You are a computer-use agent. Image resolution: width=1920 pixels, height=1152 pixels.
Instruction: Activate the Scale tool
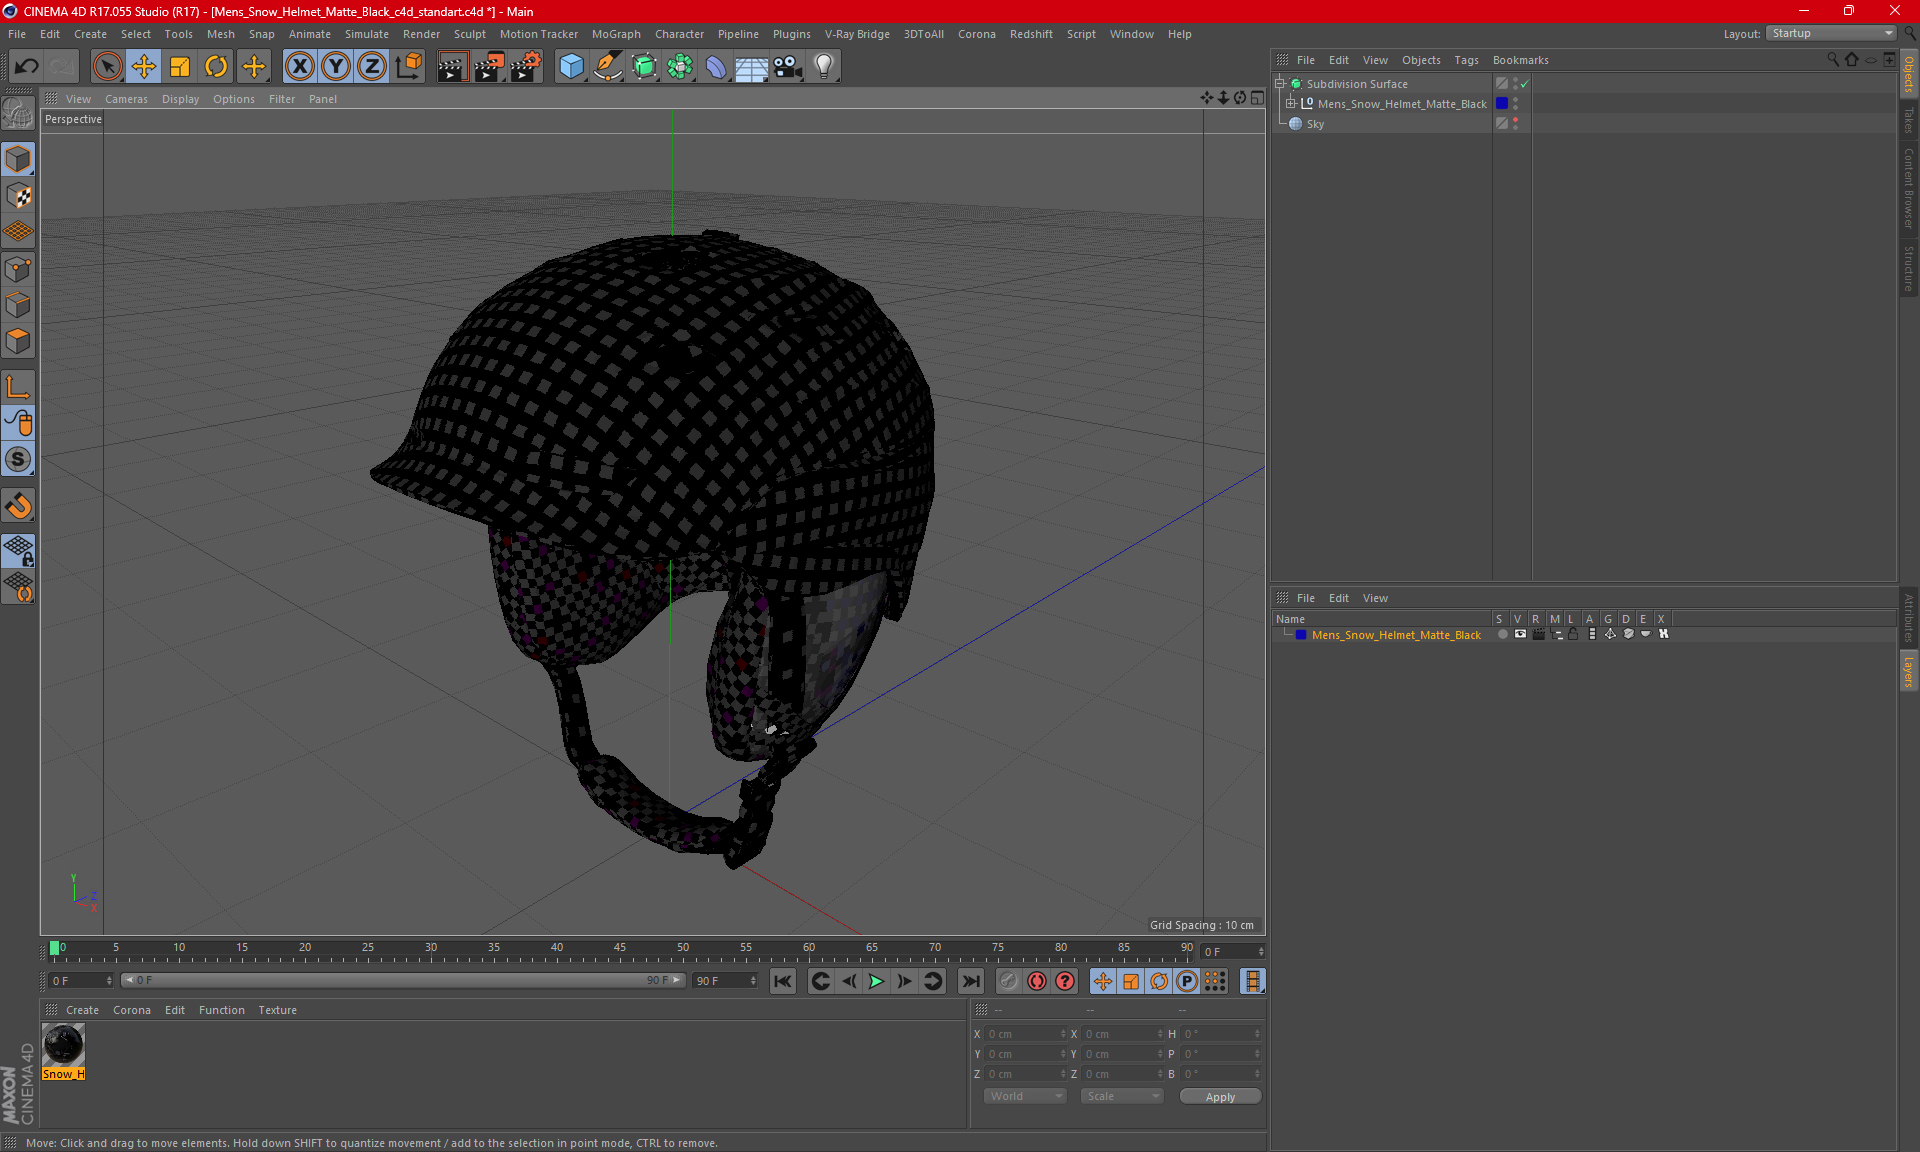coord(180,67)
